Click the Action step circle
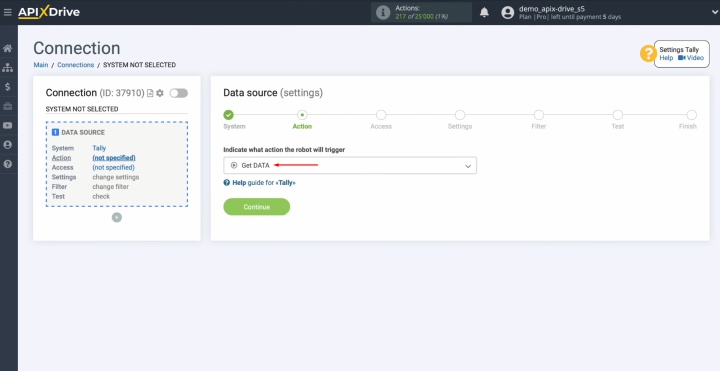 (302, 115)
